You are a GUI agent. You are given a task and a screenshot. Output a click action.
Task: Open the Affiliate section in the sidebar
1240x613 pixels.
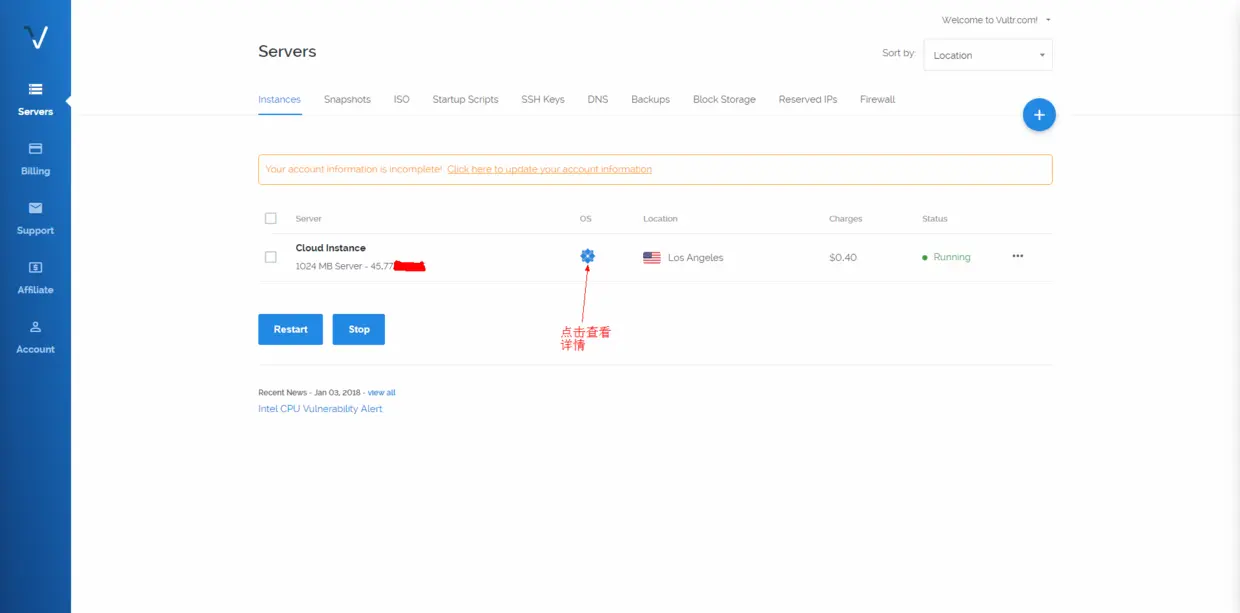click(x=35, y=277)
